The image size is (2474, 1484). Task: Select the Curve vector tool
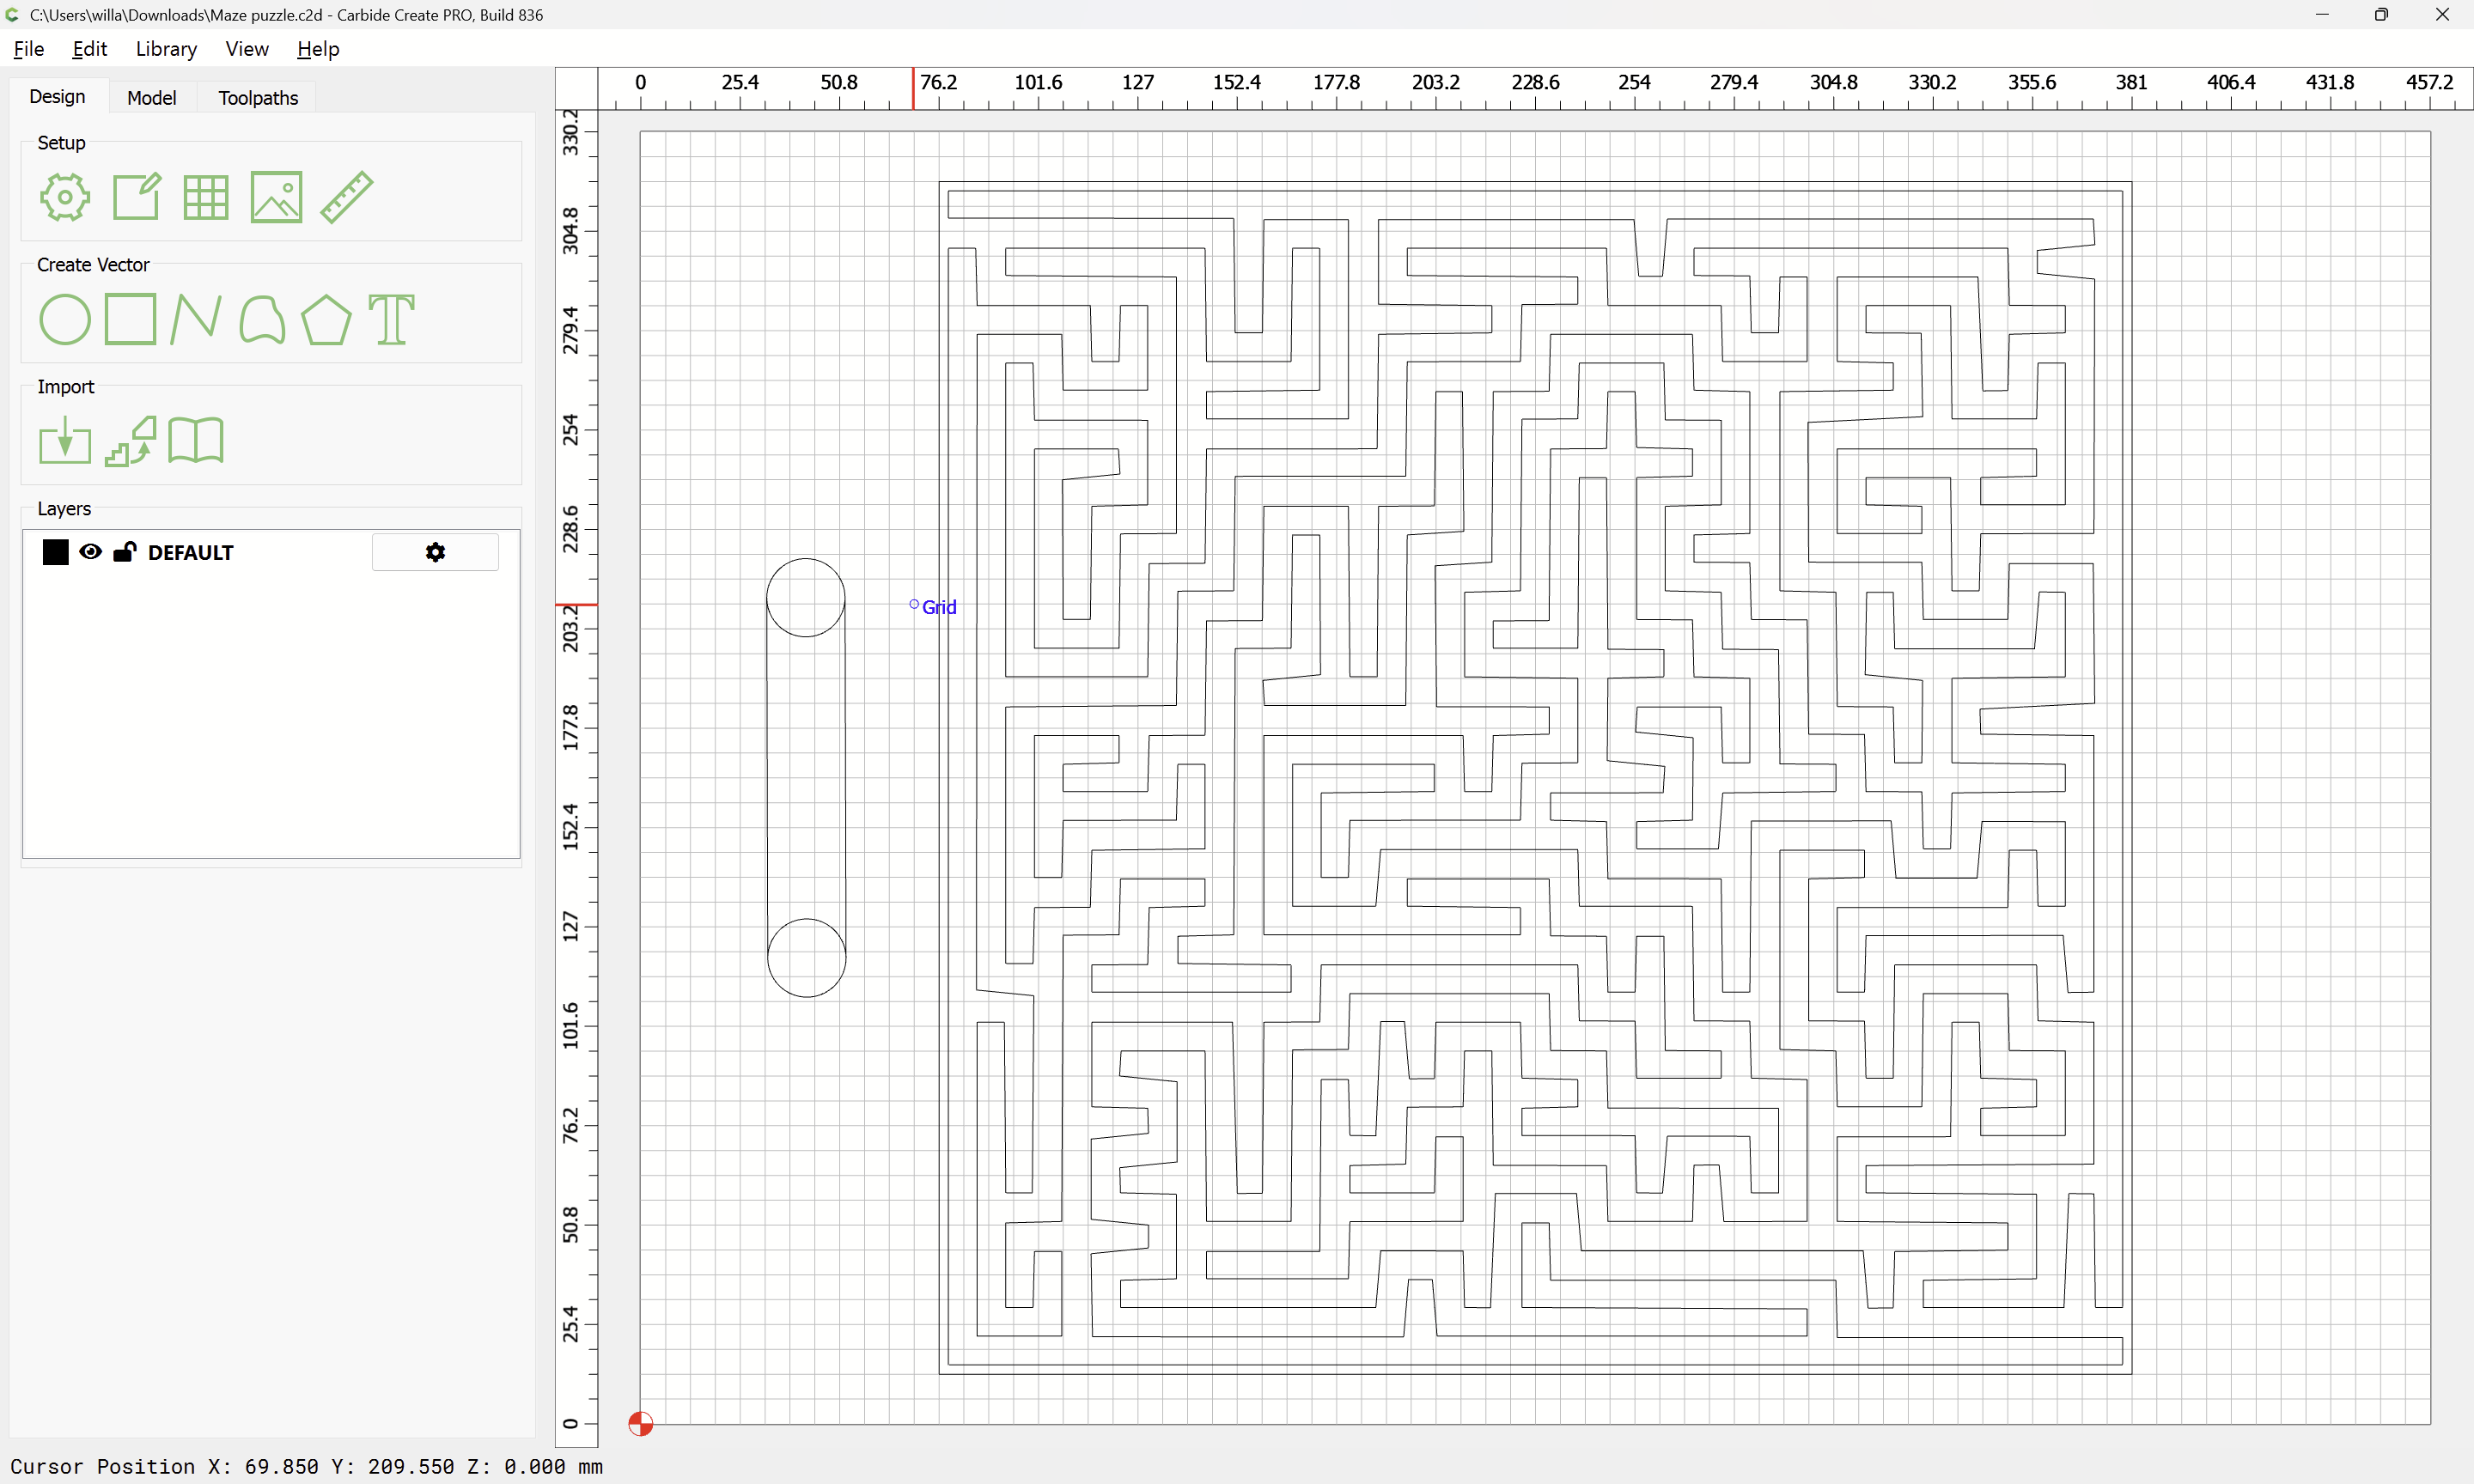pos(262,320)
